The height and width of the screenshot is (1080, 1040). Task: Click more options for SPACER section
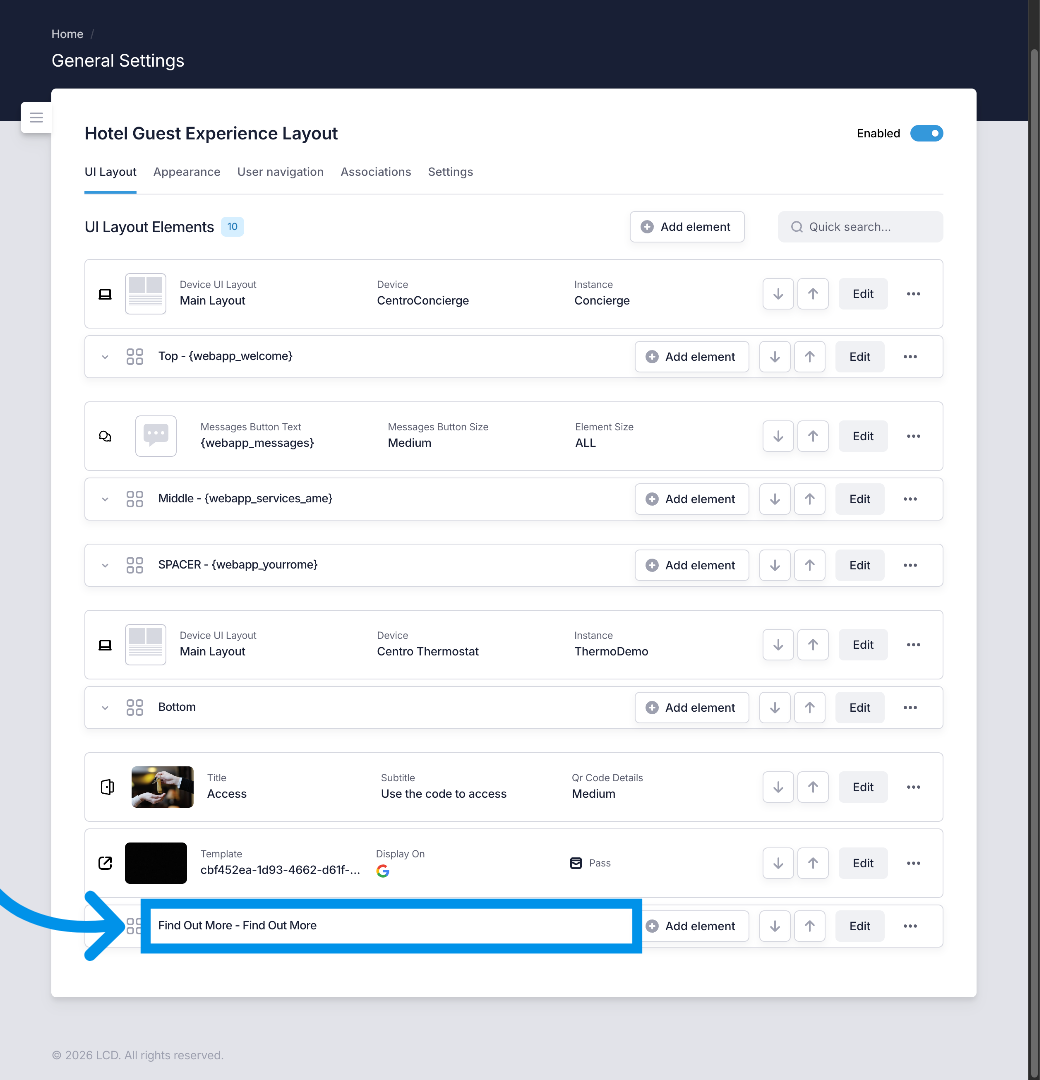910,565
